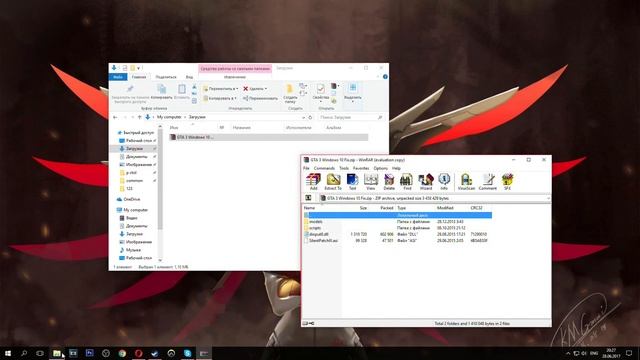This screenshot has height=360, width=640.
Task: Expand the WinRAR archive path dropdown
Action: coord(548,198)
